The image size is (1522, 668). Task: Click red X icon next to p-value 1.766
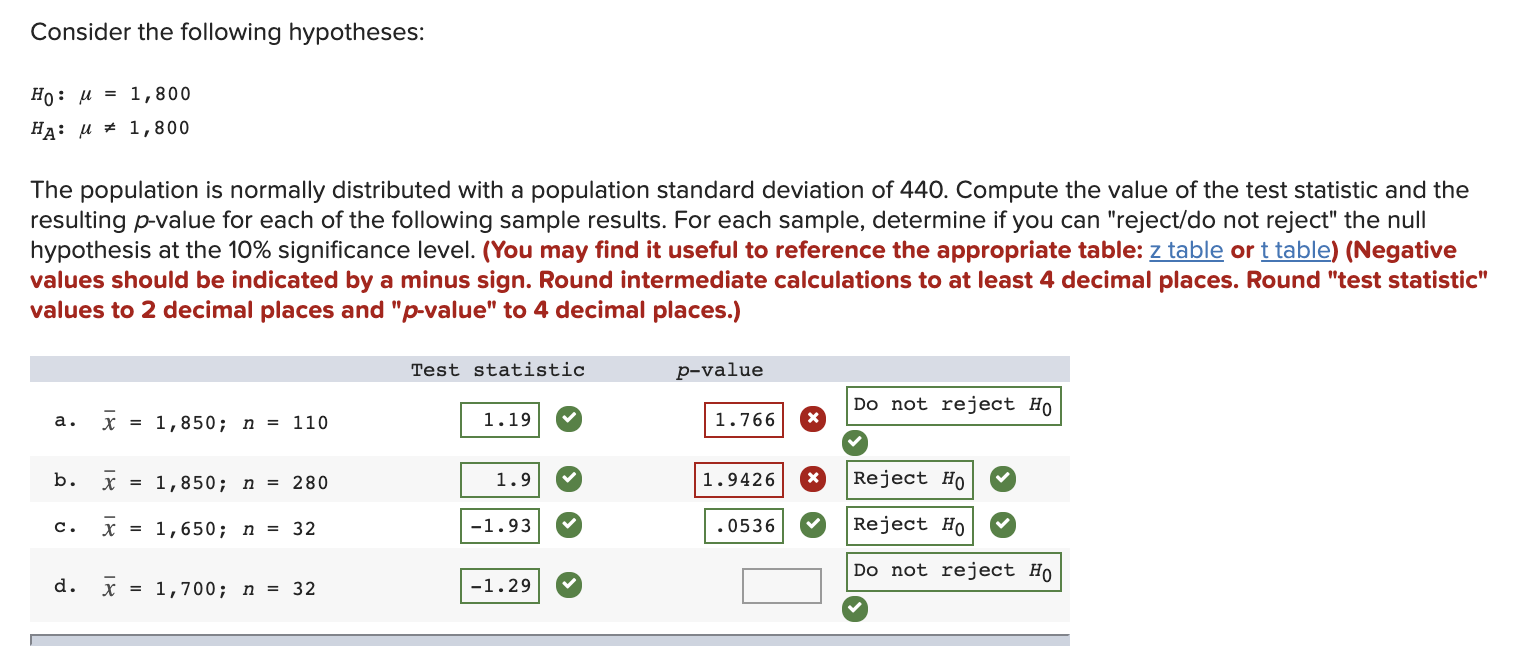click(811, 419)
